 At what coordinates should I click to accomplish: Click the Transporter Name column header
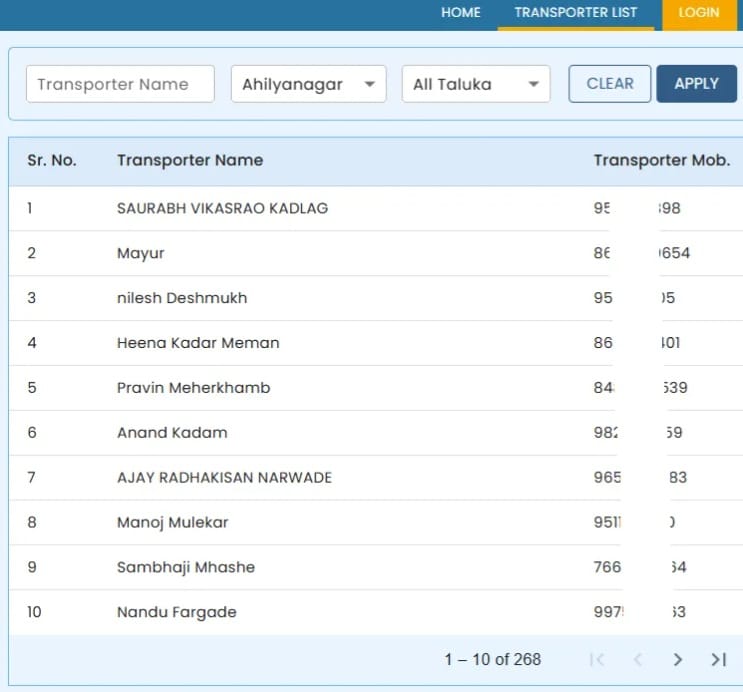click(x=190, y=160)
